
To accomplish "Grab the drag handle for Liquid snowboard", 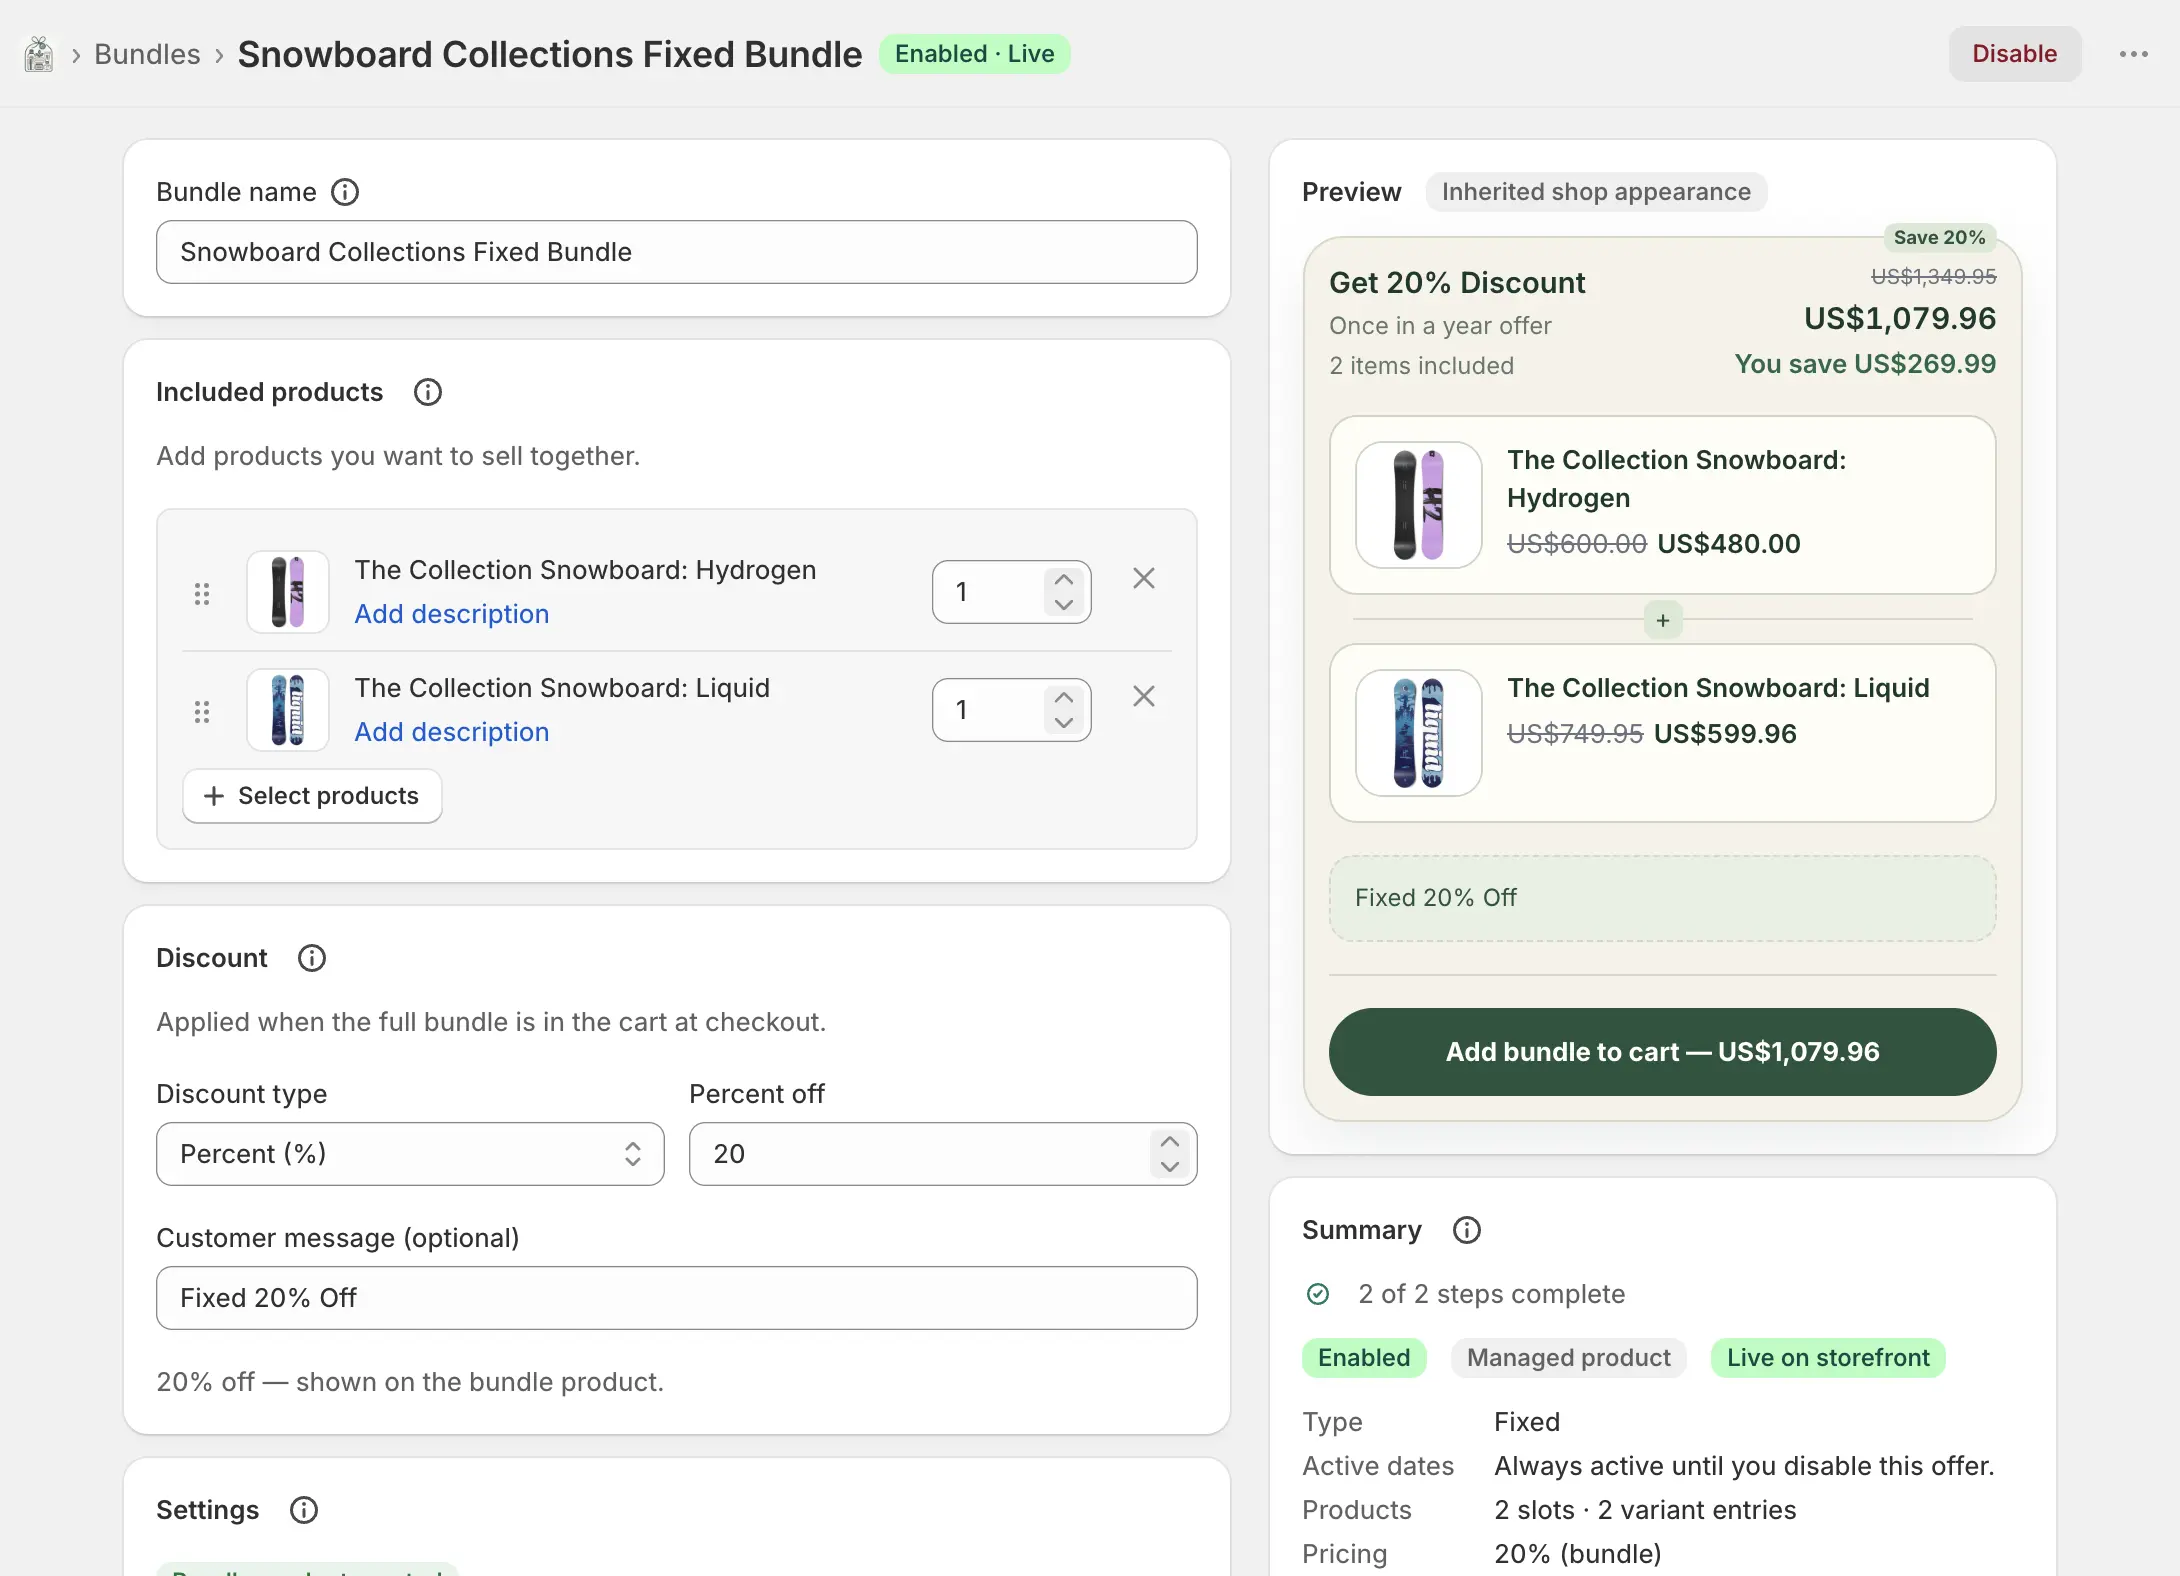I will (202, 712).
